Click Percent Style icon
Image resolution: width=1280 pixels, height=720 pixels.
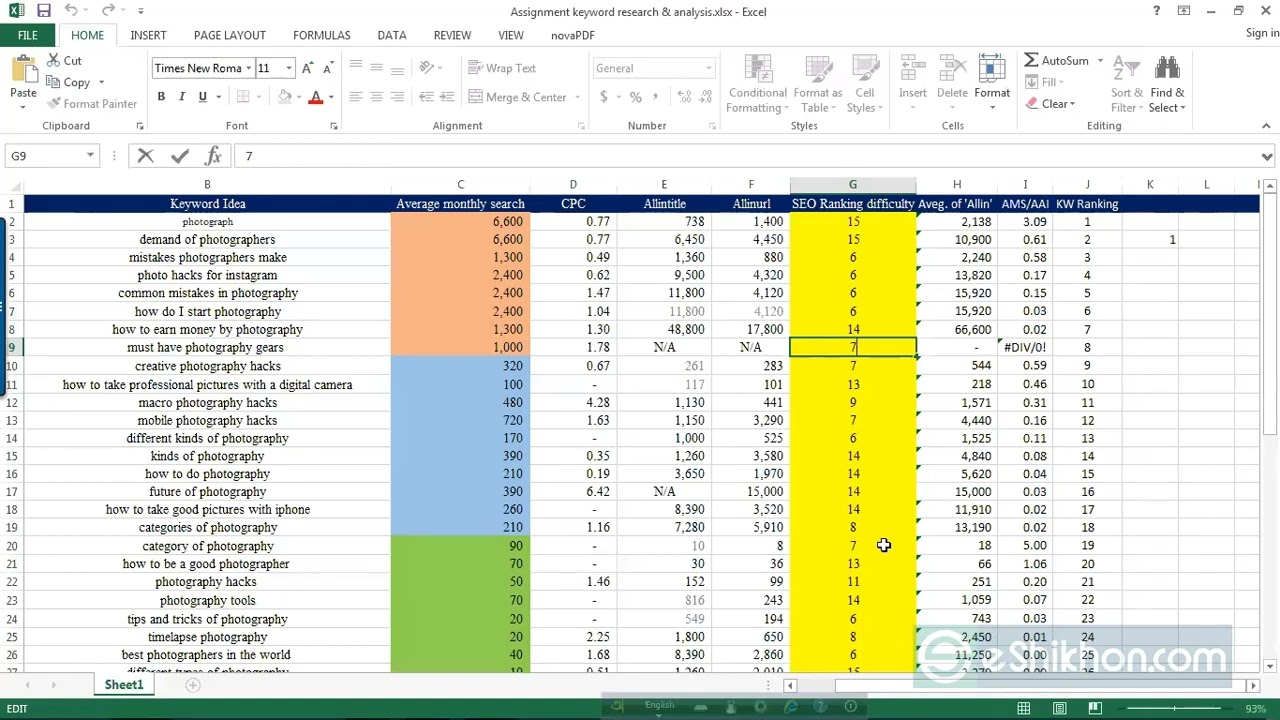click(636, 97)
